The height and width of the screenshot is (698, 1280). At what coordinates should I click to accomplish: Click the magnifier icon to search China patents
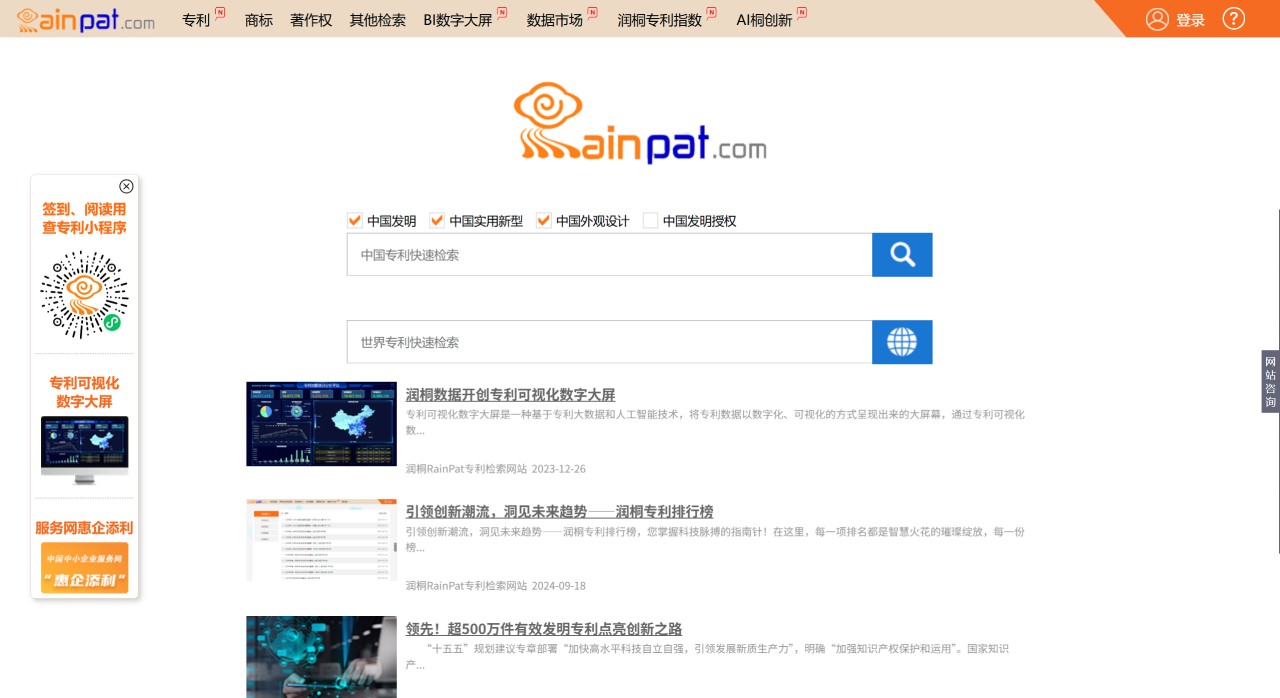pyautogui.click(x=901, y=254)
